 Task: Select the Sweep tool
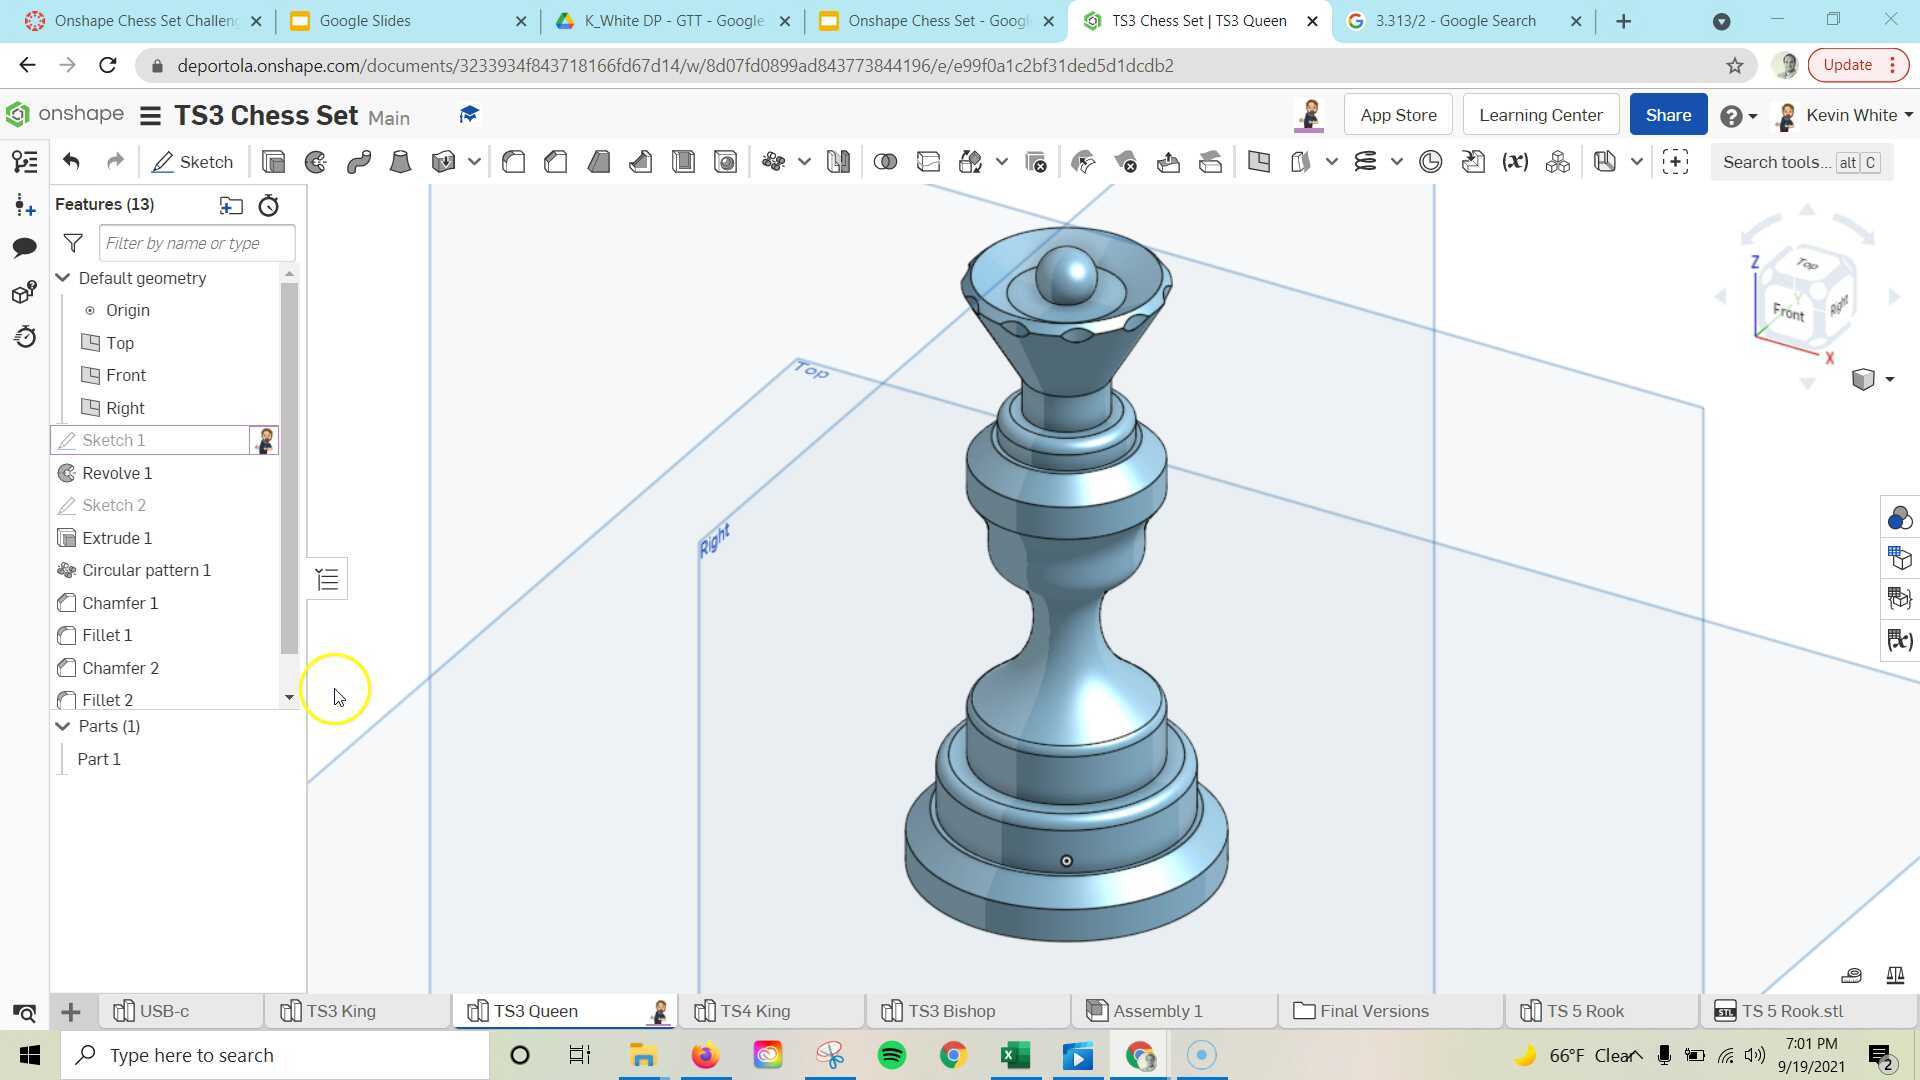[x=360, y=161]
